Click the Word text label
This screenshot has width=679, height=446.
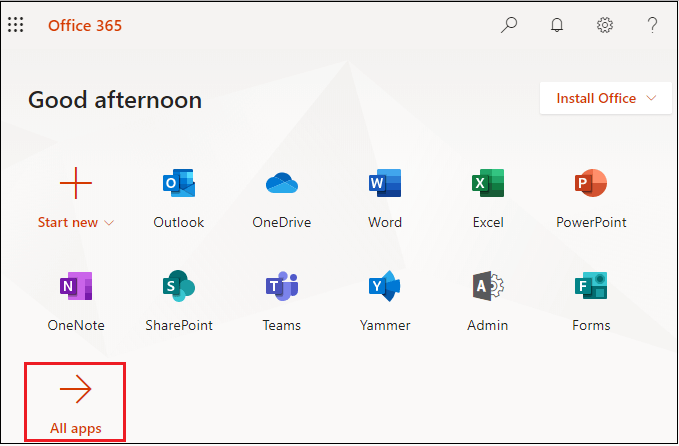[x=385, y=222]
